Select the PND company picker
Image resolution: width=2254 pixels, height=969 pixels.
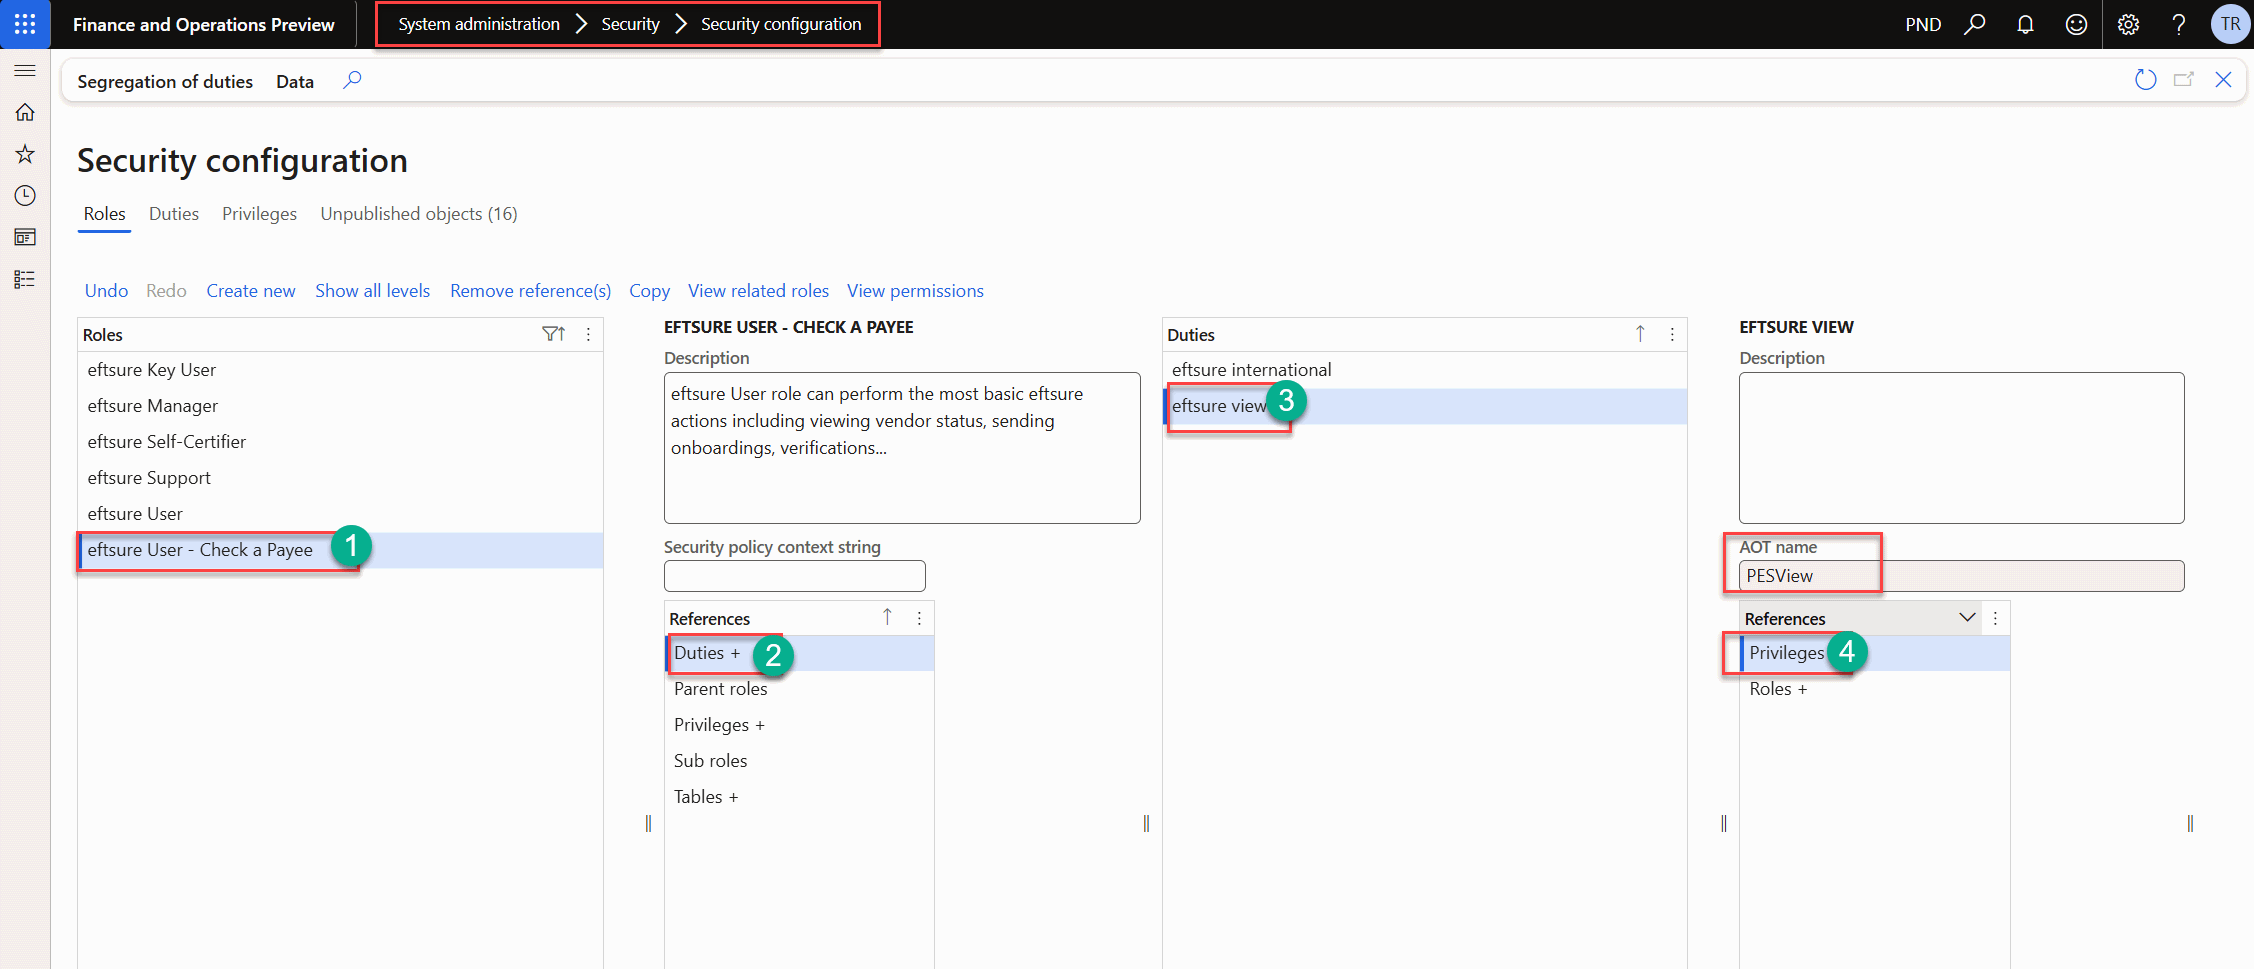1923,24
